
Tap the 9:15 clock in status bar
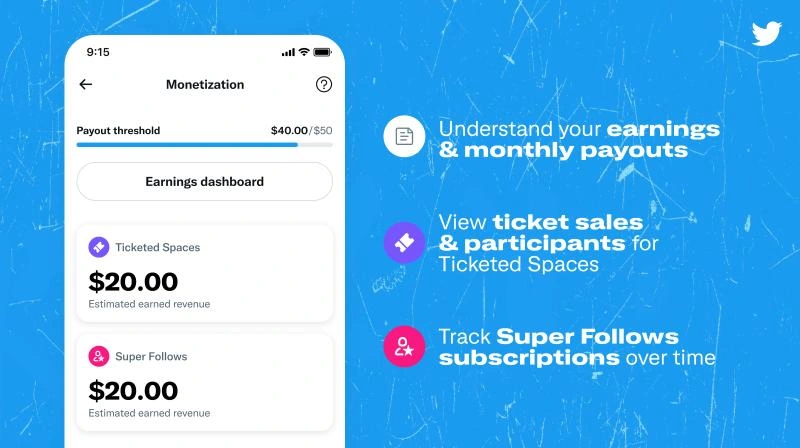point(98,52)
